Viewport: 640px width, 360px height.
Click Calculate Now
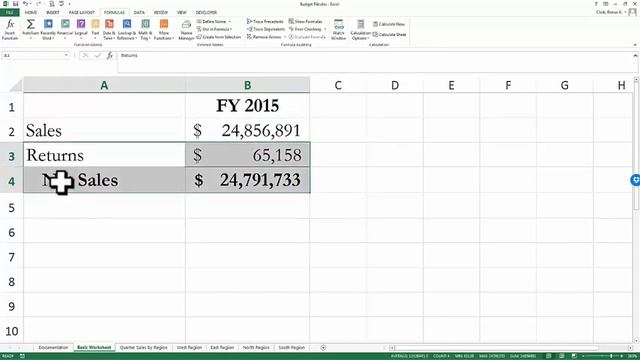click(389, 24)
